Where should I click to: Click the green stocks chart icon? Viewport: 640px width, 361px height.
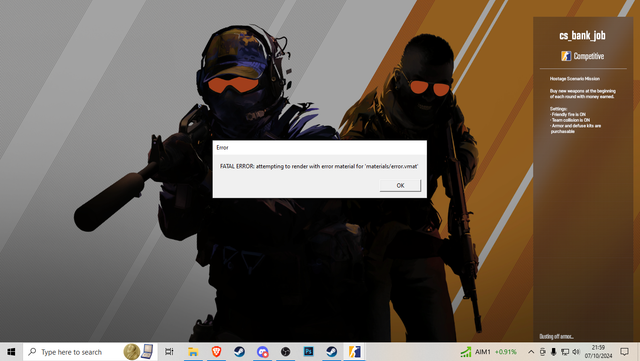(x=466, y=352)
